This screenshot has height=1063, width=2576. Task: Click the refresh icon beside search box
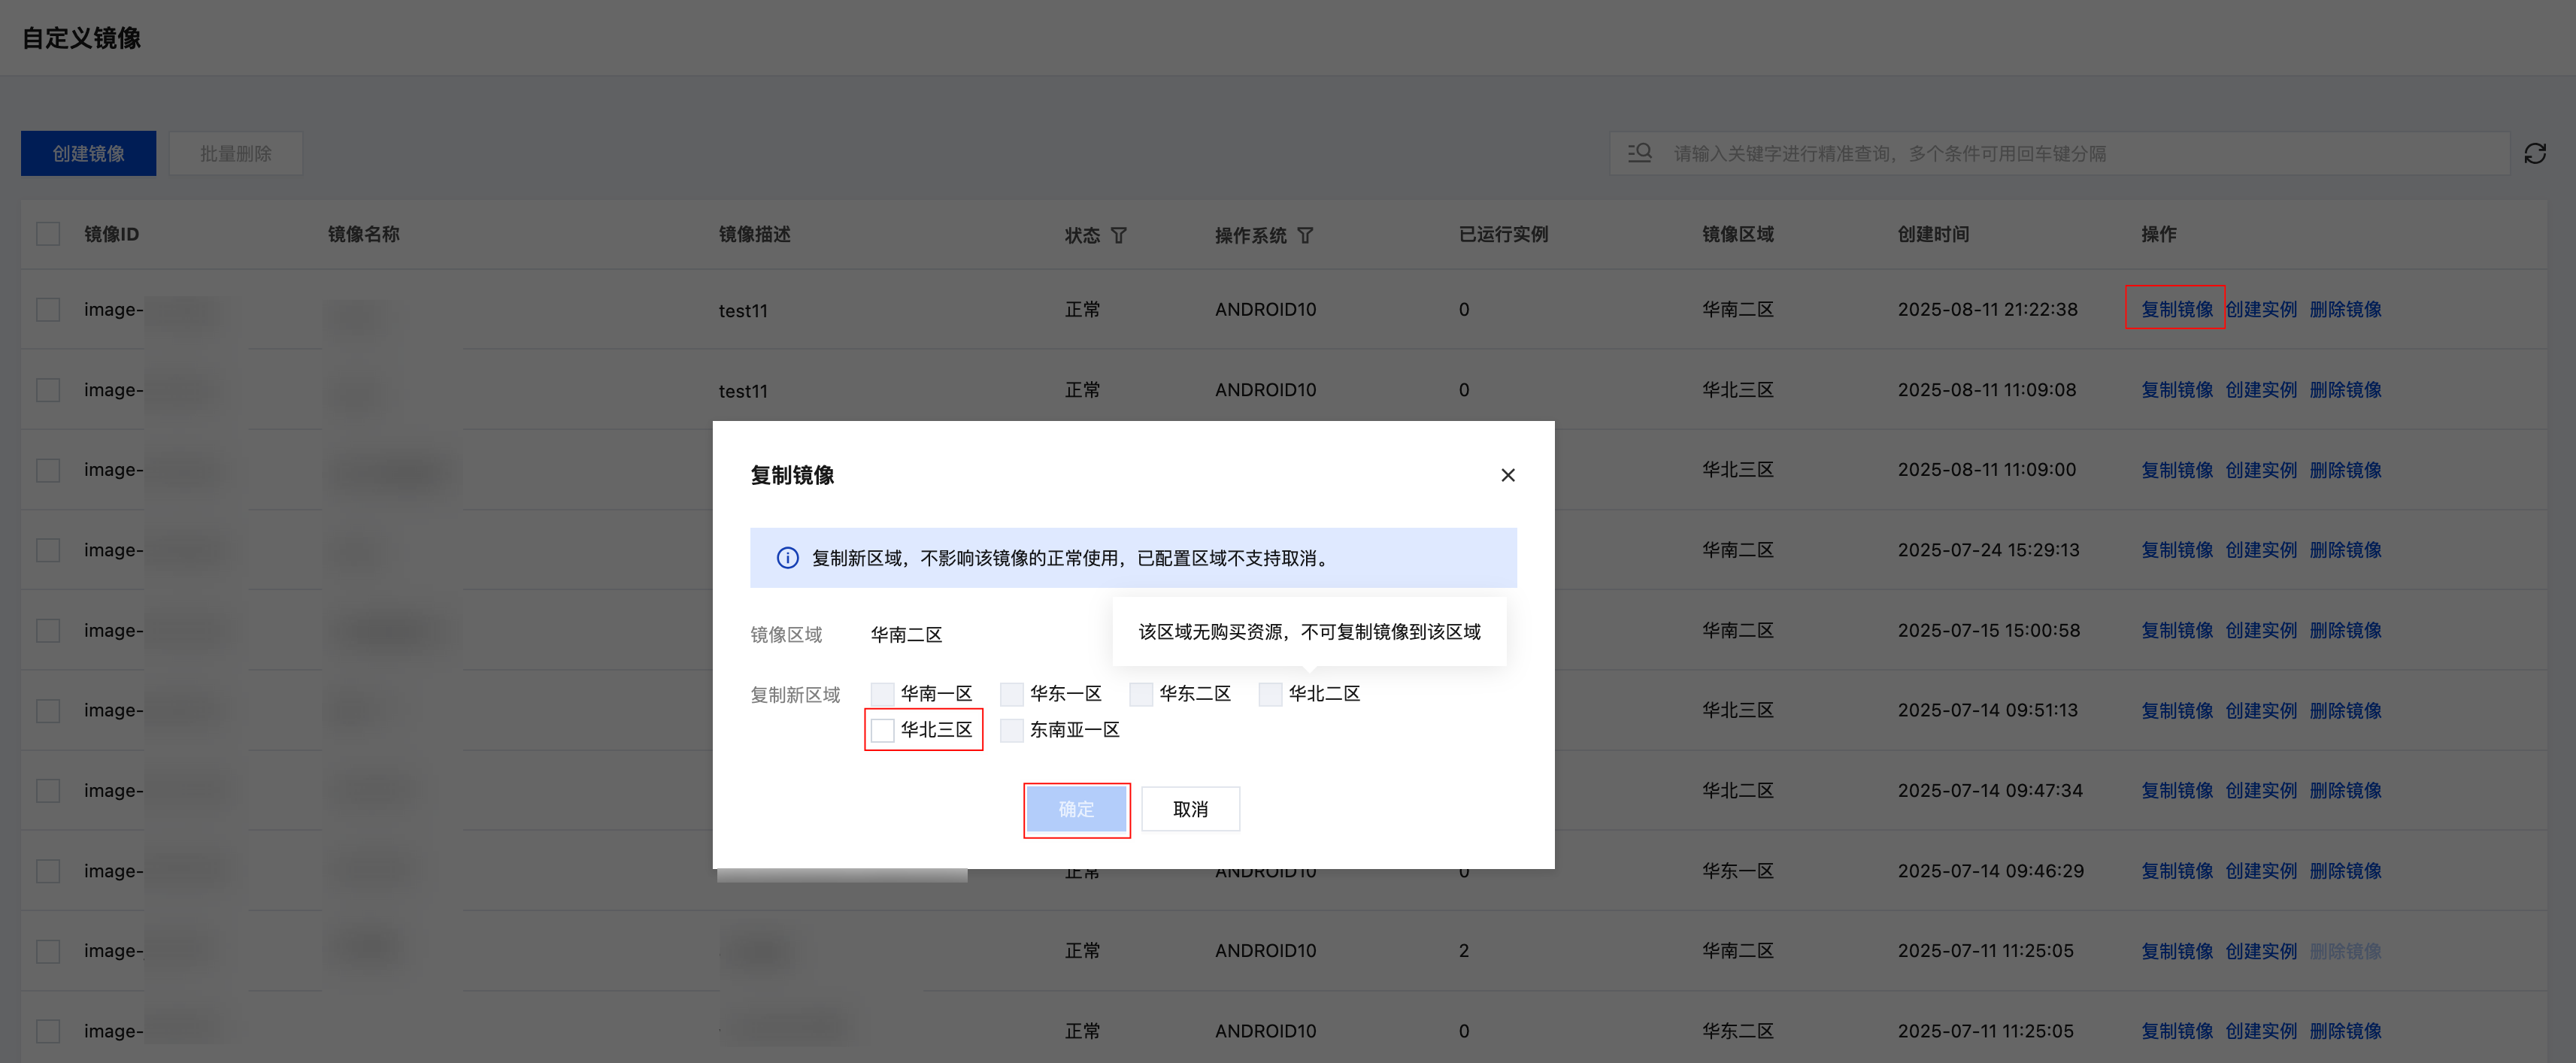click(x=2534, y=153)
